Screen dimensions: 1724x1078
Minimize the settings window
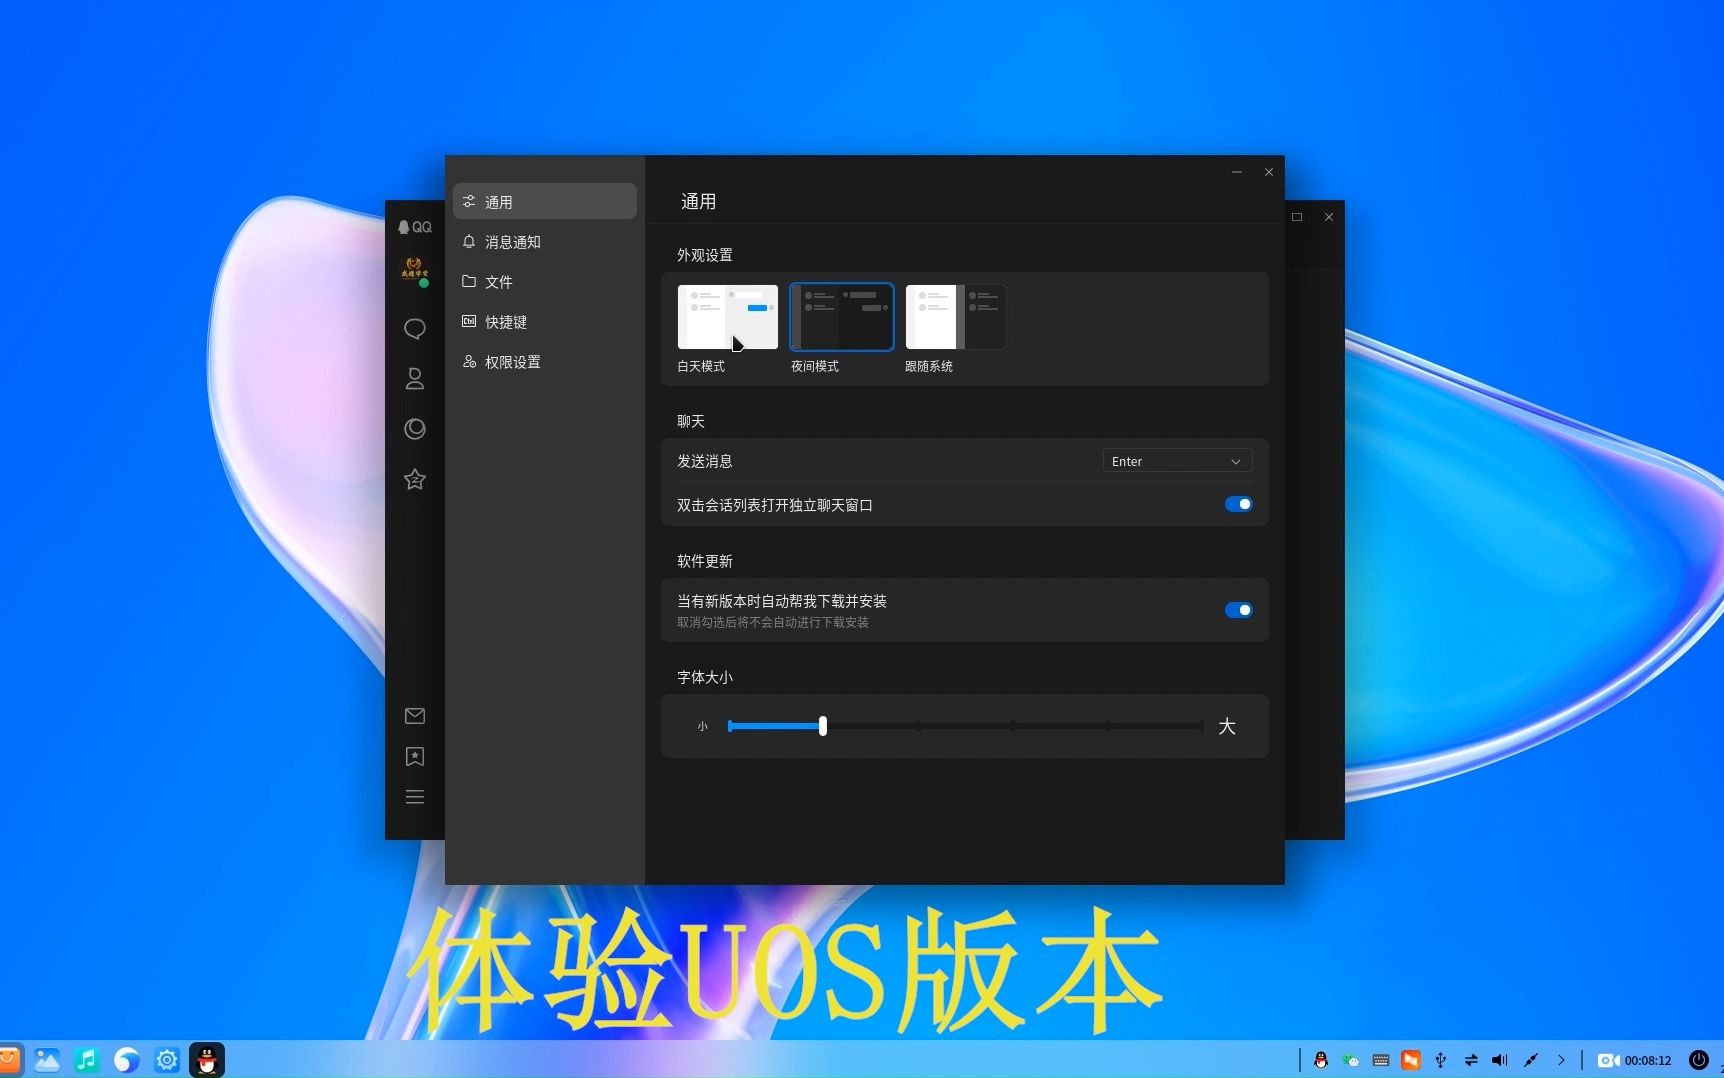coord(1237,172)
